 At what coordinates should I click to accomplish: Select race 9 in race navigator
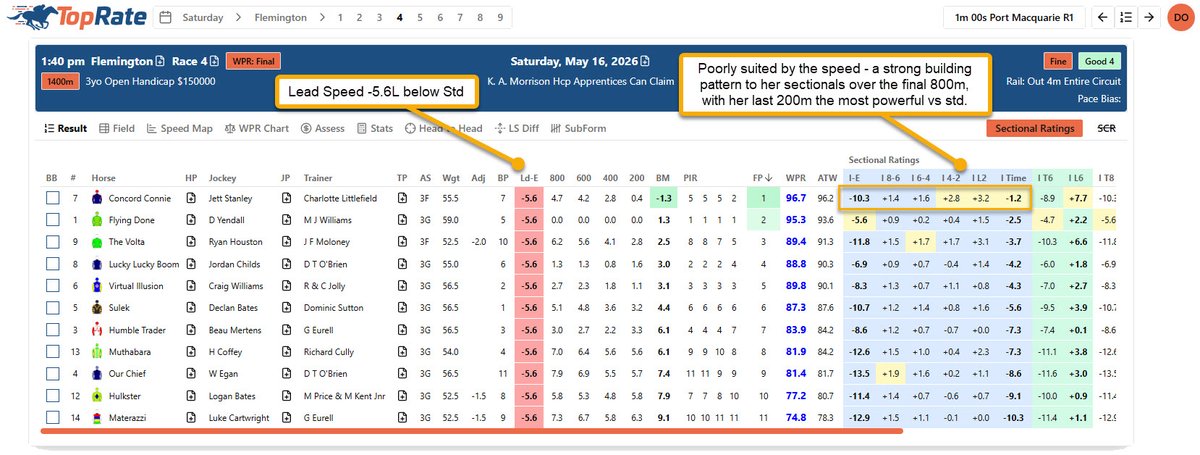click(x=498, y=17)
